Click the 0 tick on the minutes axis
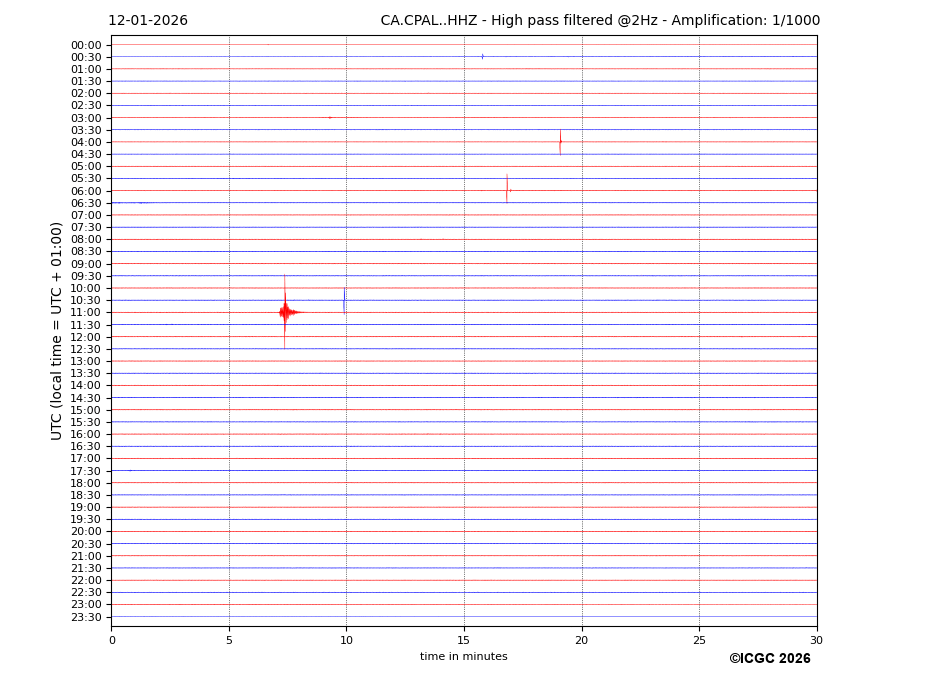 point(112,640)
